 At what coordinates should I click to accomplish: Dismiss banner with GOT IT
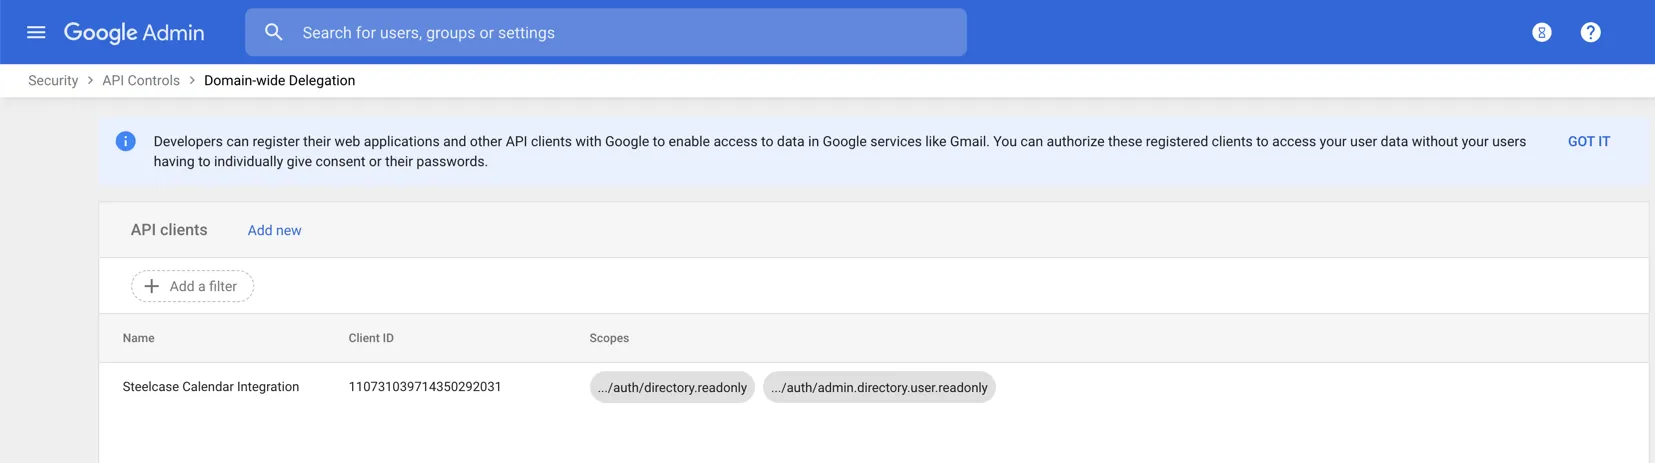coord(1588,141)
